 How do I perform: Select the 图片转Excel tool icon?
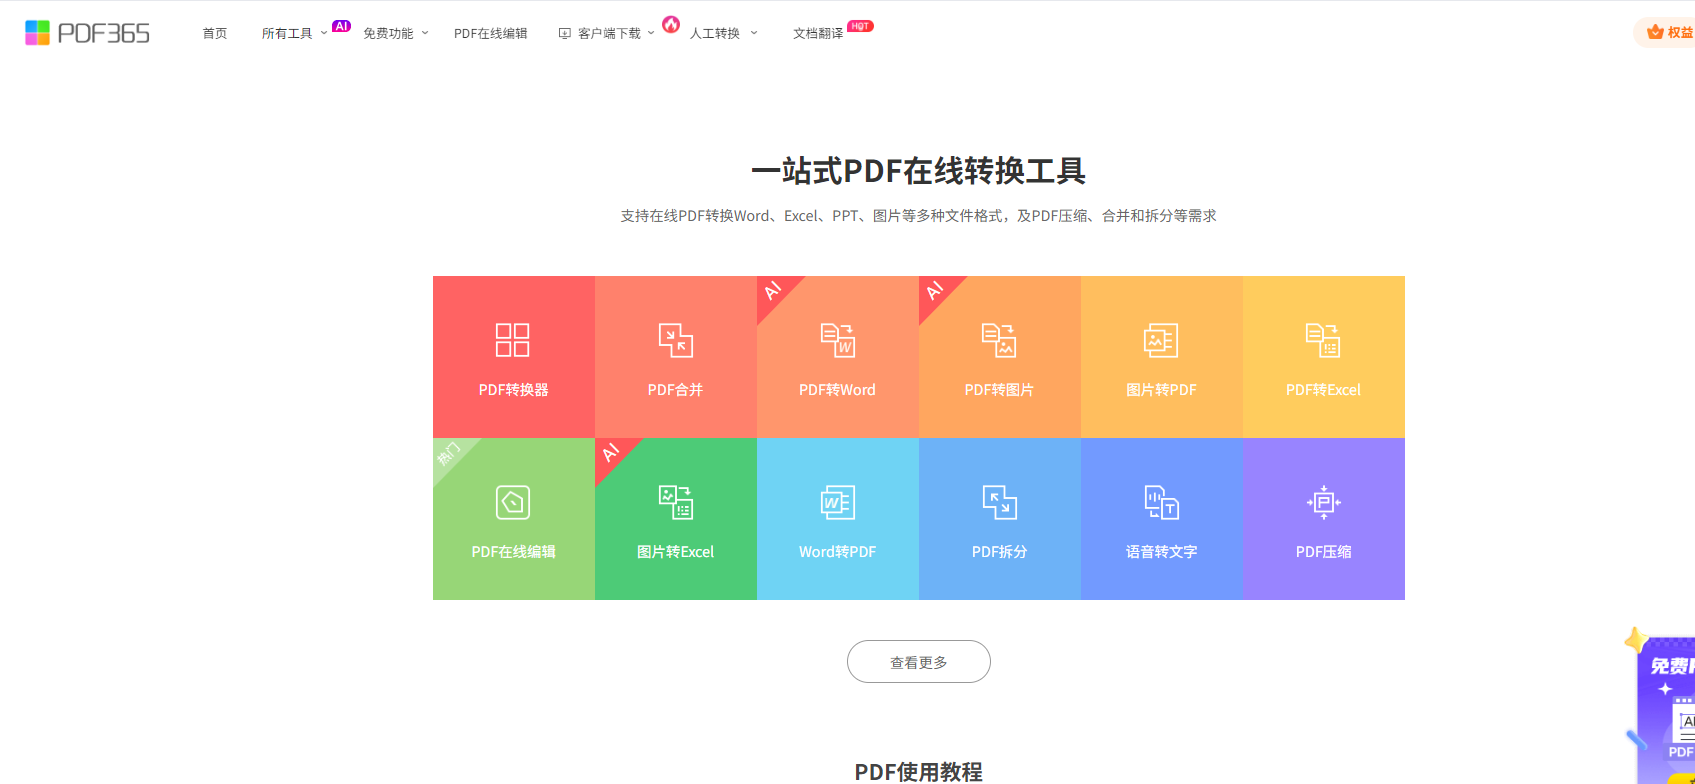pos(675,502)
